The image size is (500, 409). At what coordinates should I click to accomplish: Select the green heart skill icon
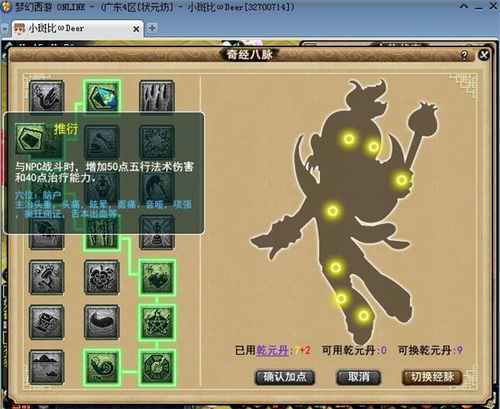[157, 277]
